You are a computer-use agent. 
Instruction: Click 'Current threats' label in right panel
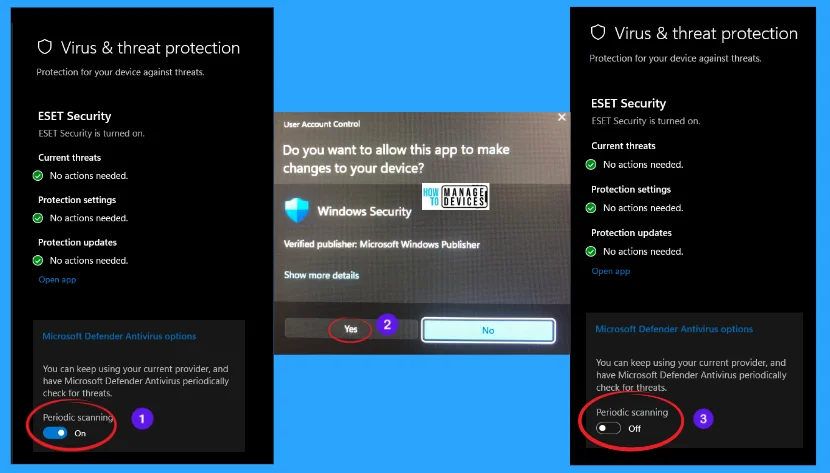click(x=623, y=145)
